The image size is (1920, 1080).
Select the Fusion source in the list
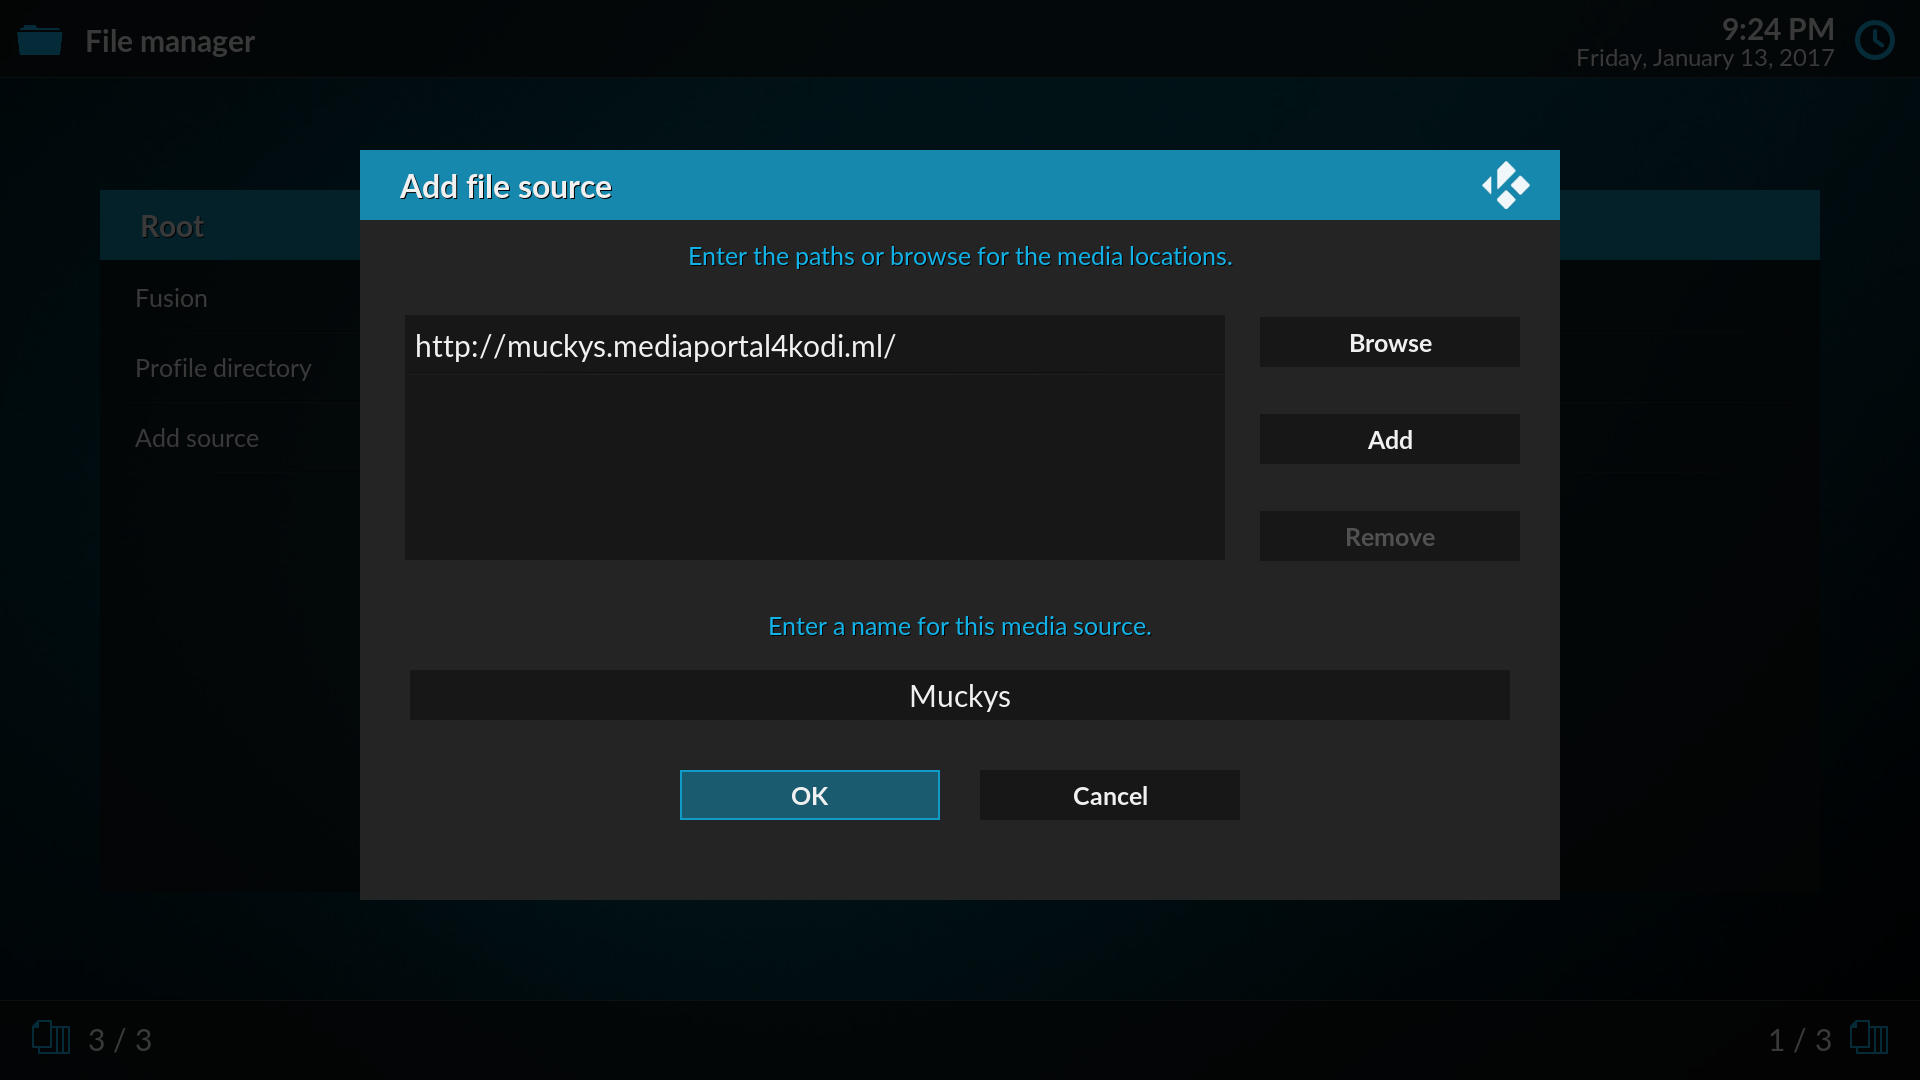tap(172, 298)
